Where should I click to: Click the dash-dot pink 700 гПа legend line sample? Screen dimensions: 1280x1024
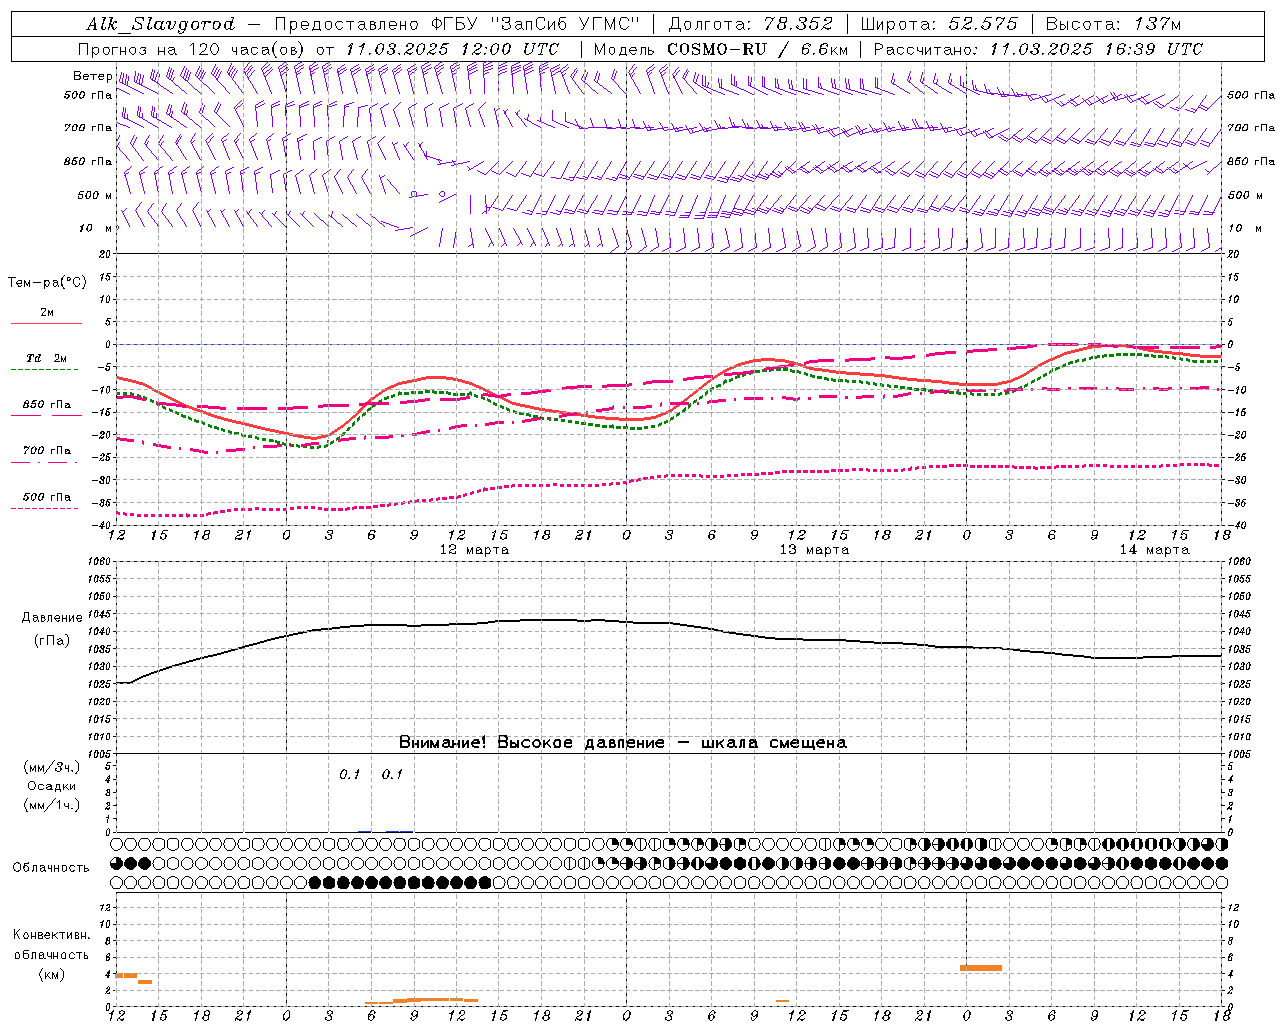tap(45, 462)
